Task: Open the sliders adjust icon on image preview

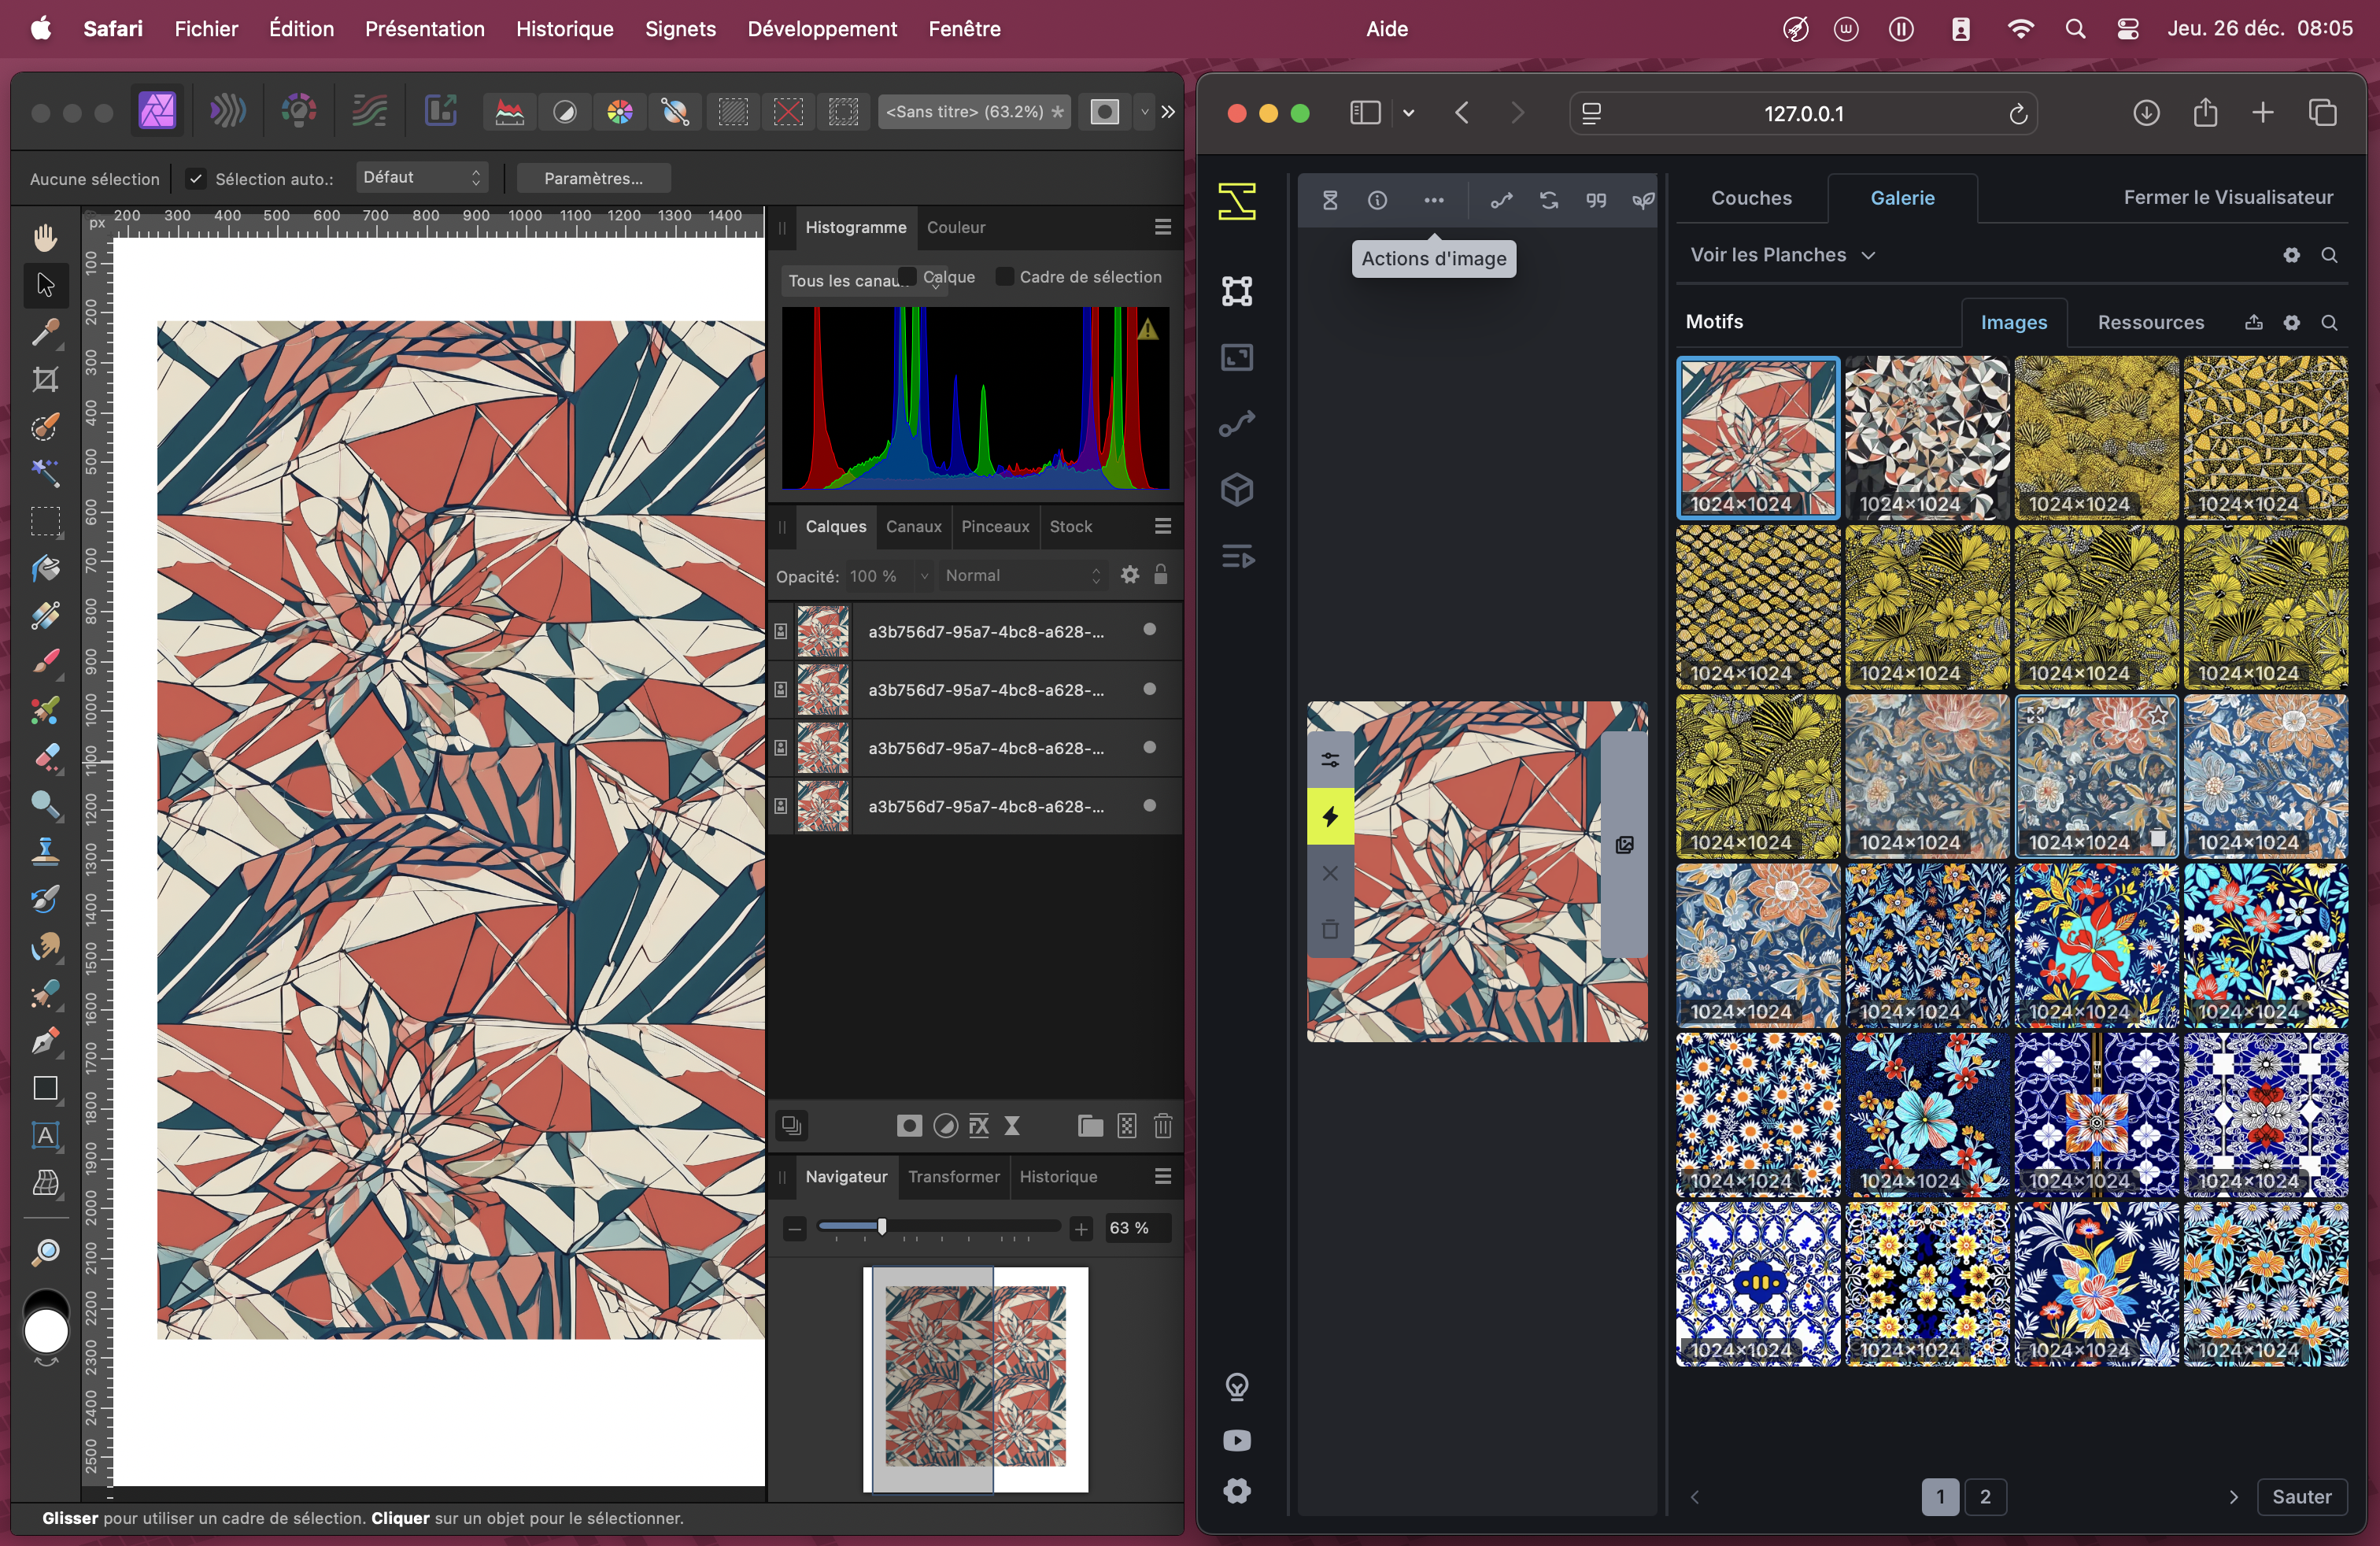Action: click(1330, 760)
